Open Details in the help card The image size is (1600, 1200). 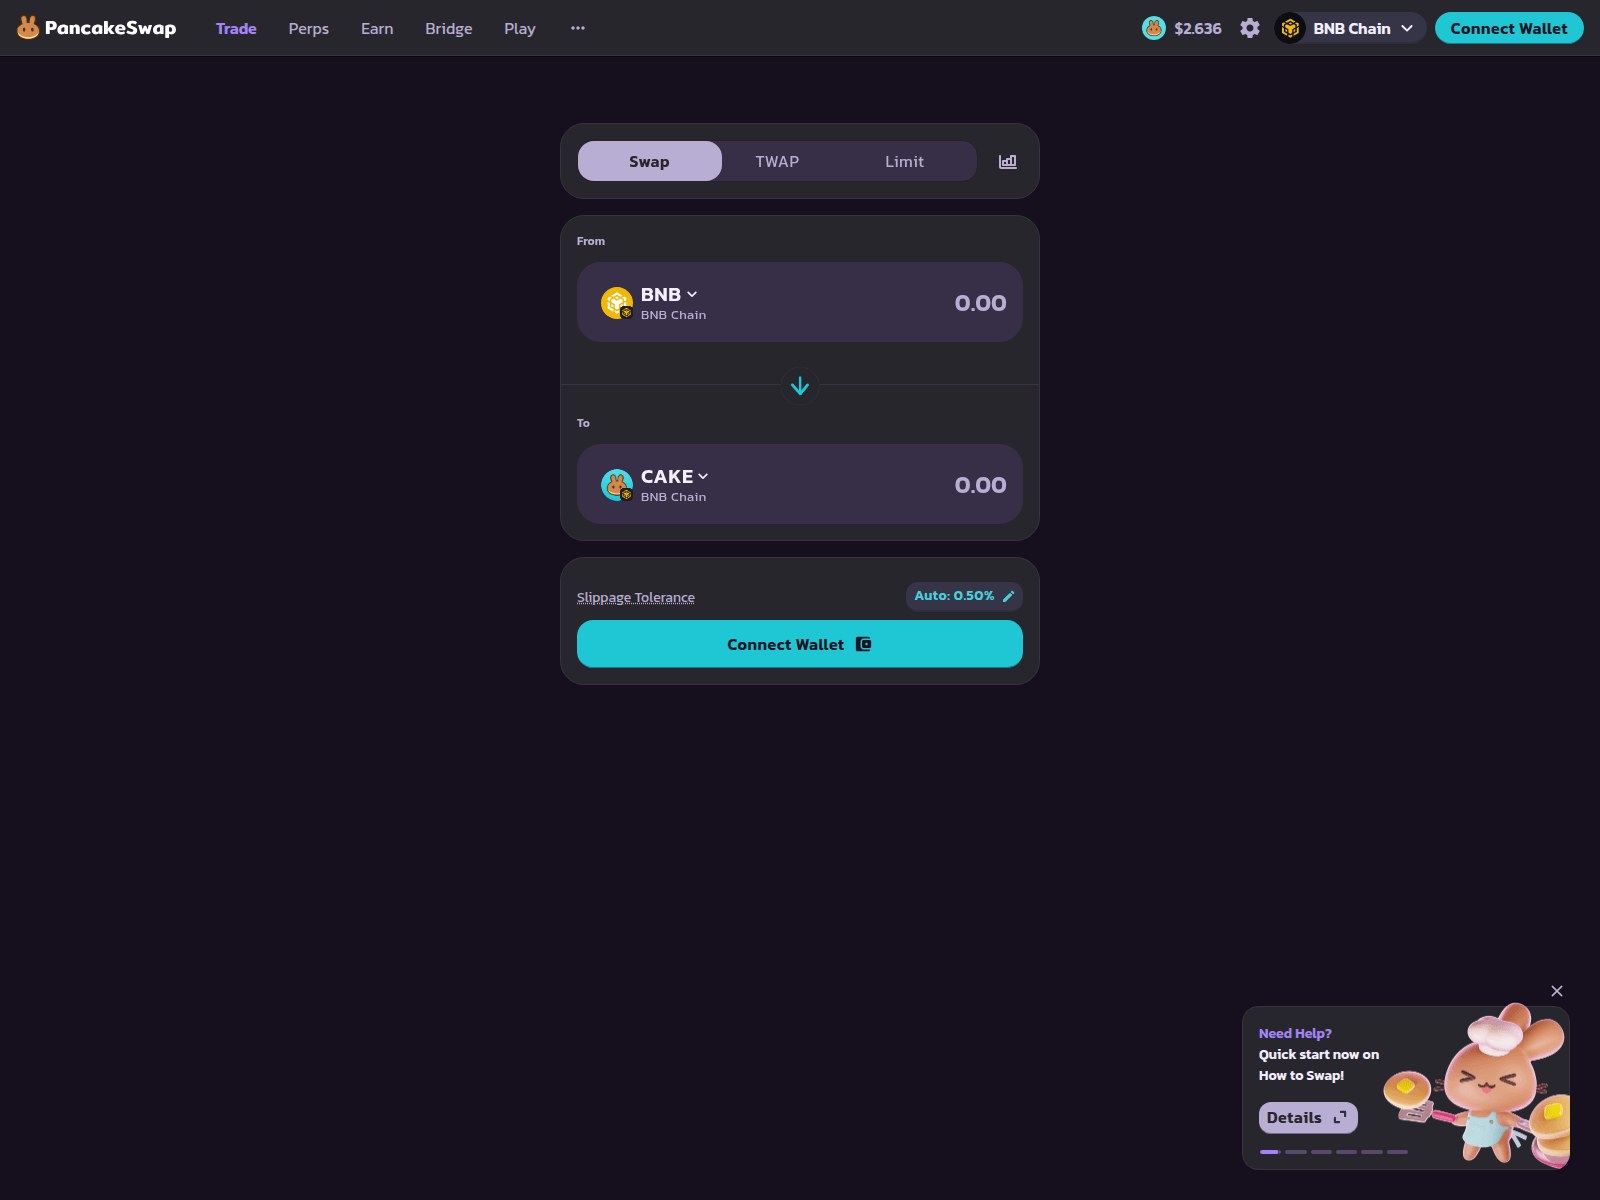[x=1308, y=1118]
